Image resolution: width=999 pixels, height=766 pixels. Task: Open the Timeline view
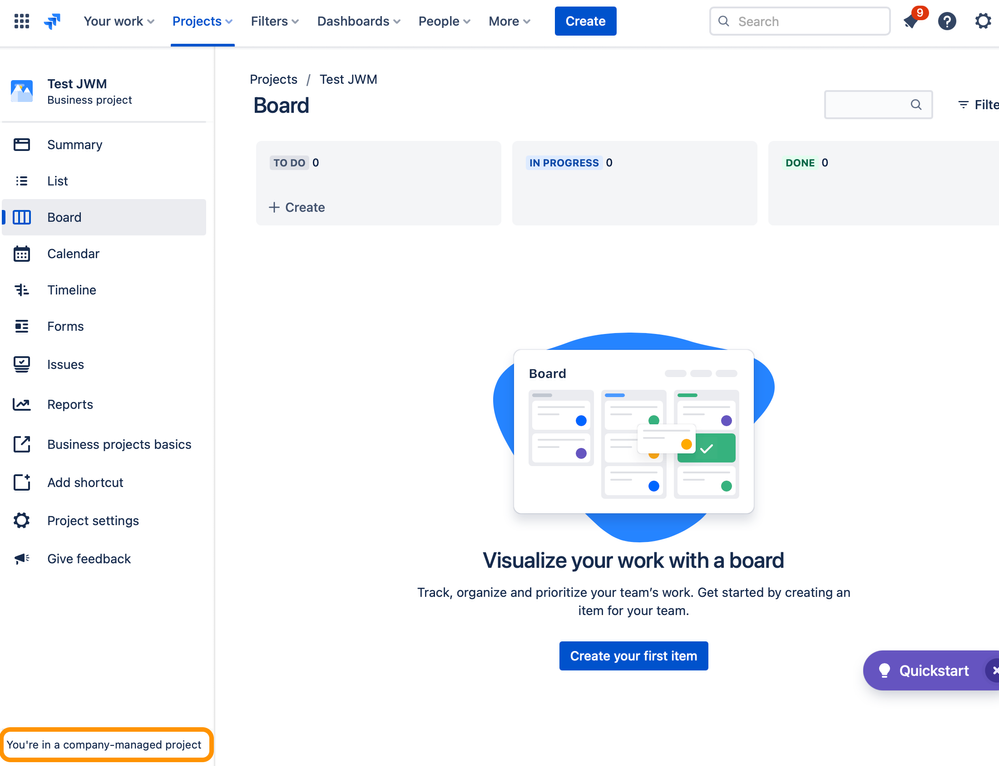[104, 290]
